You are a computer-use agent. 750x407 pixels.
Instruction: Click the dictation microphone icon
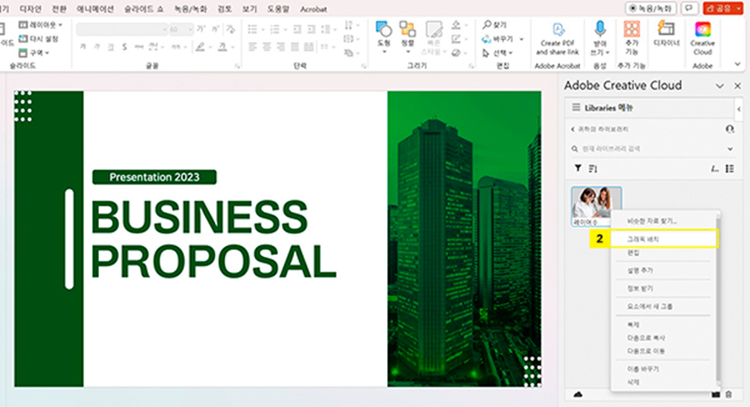(601, 29)
